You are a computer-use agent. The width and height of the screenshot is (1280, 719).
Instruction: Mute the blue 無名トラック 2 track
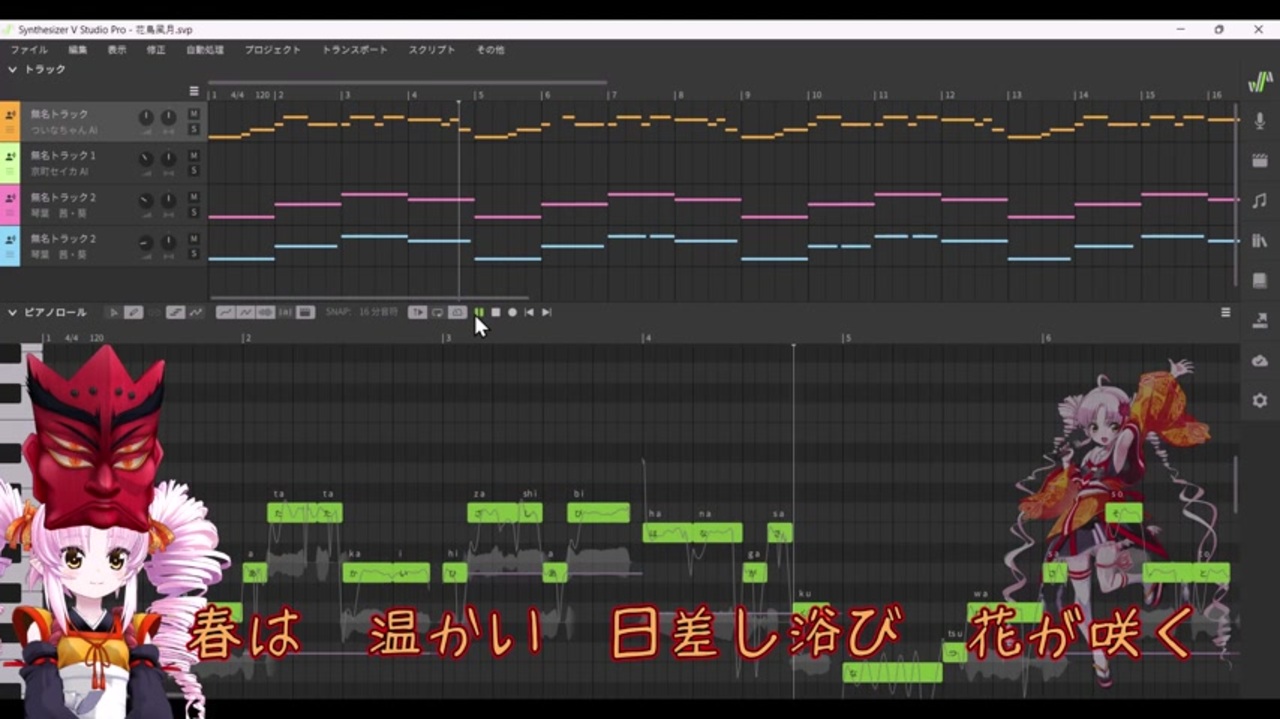coord(194,239)
